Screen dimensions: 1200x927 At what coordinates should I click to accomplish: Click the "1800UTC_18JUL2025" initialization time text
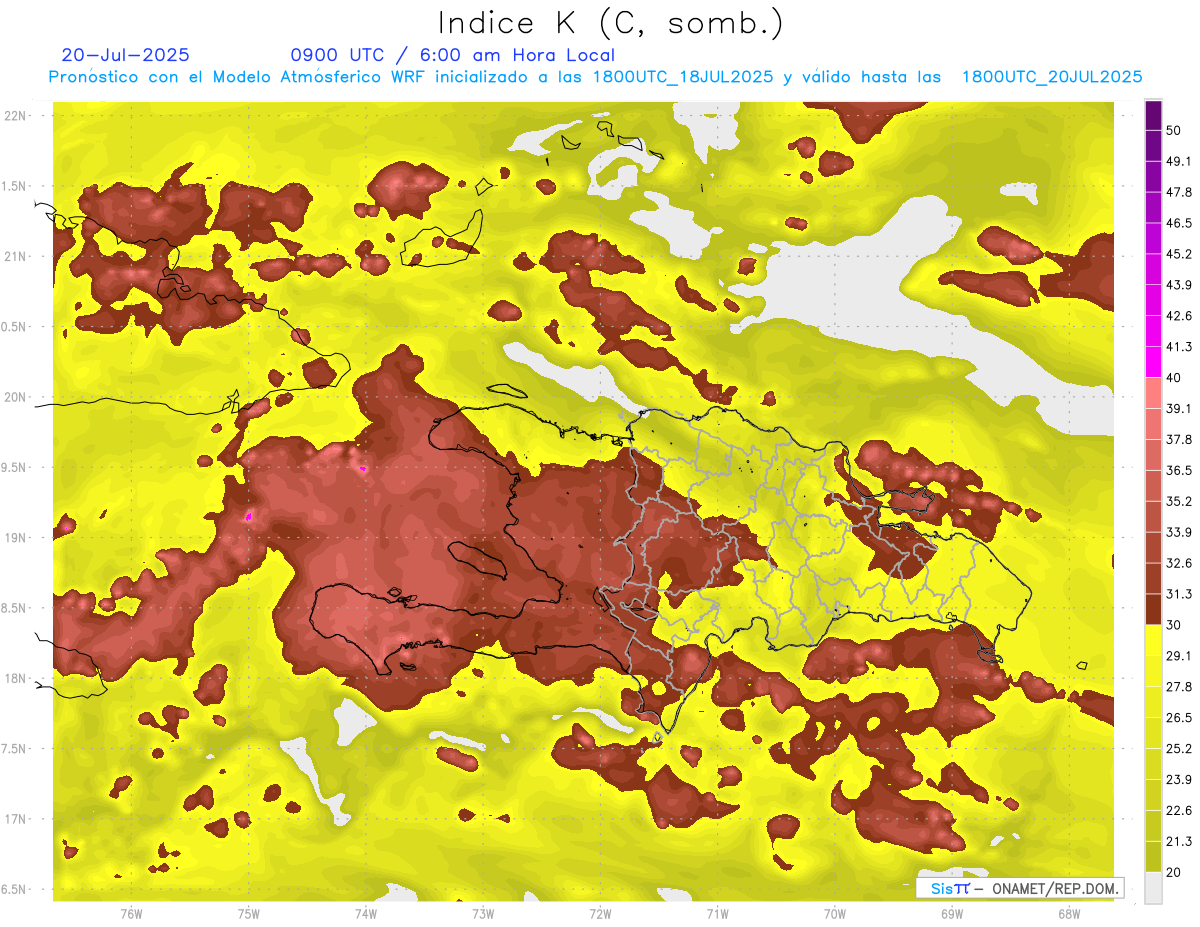point(683,77)
